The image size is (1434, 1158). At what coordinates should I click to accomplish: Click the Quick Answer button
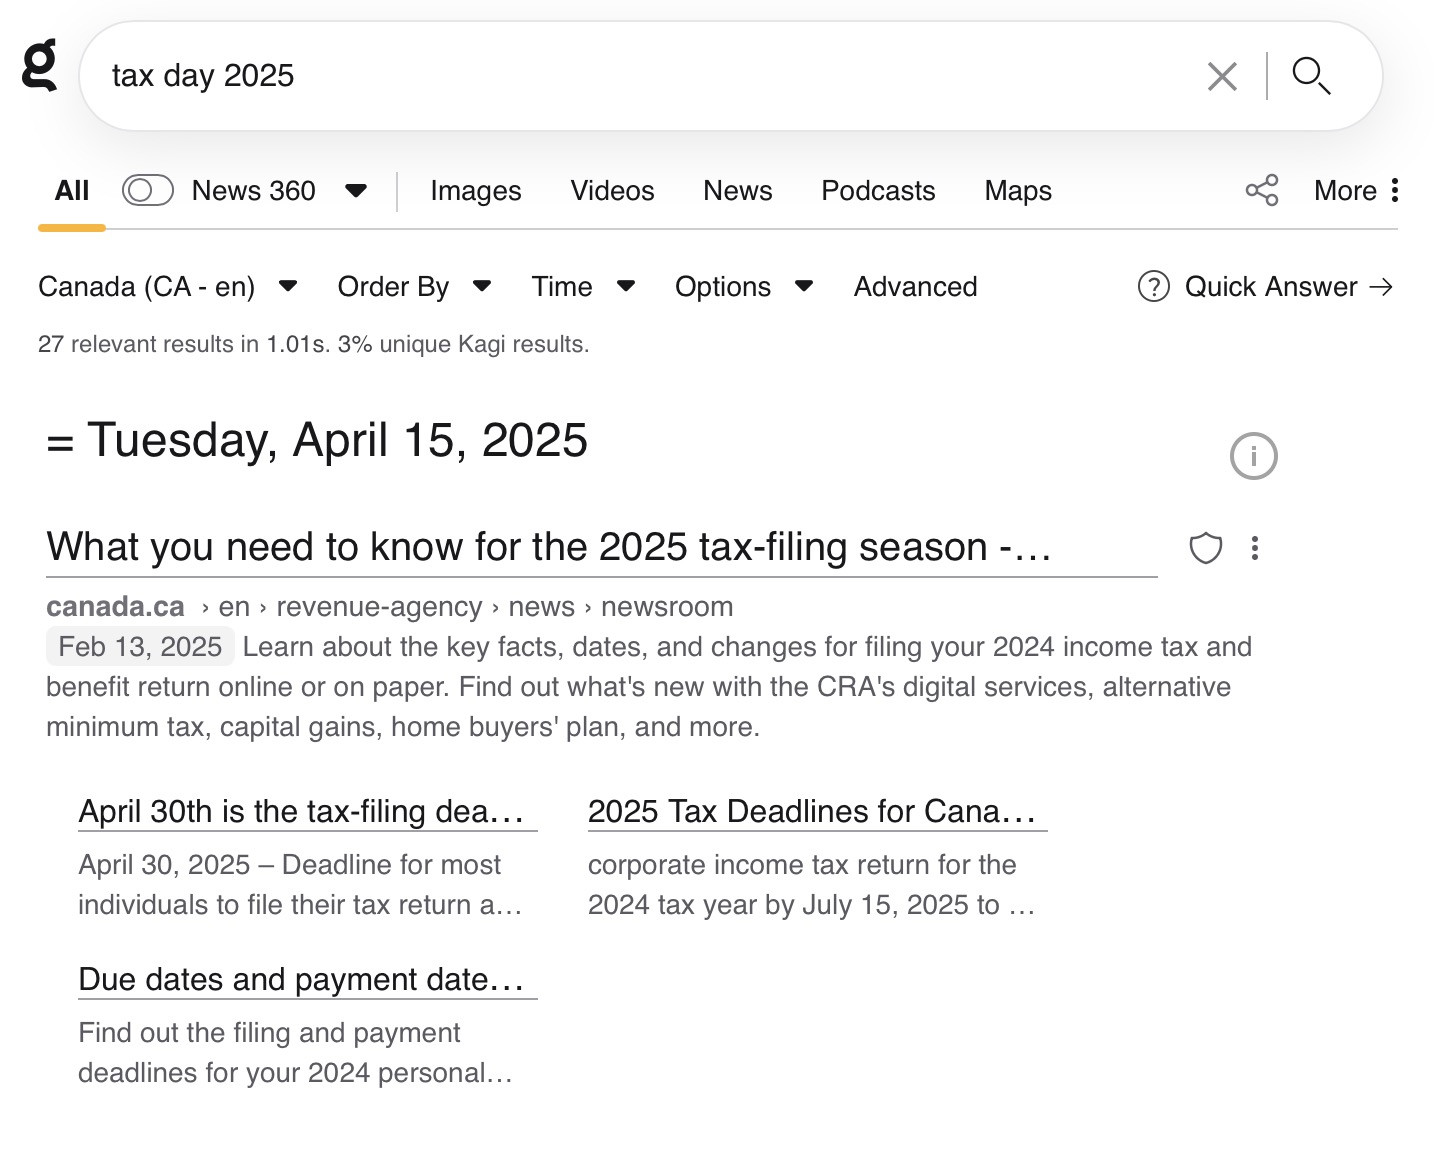(1266, 287)
